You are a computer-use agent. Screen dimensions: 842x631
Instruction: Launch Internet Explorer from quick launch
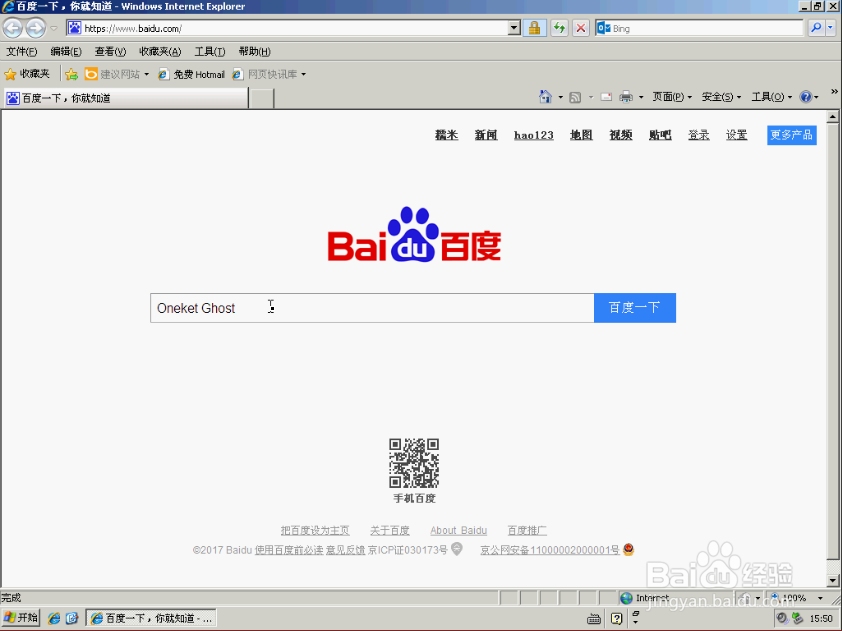(x=54, y=618)
